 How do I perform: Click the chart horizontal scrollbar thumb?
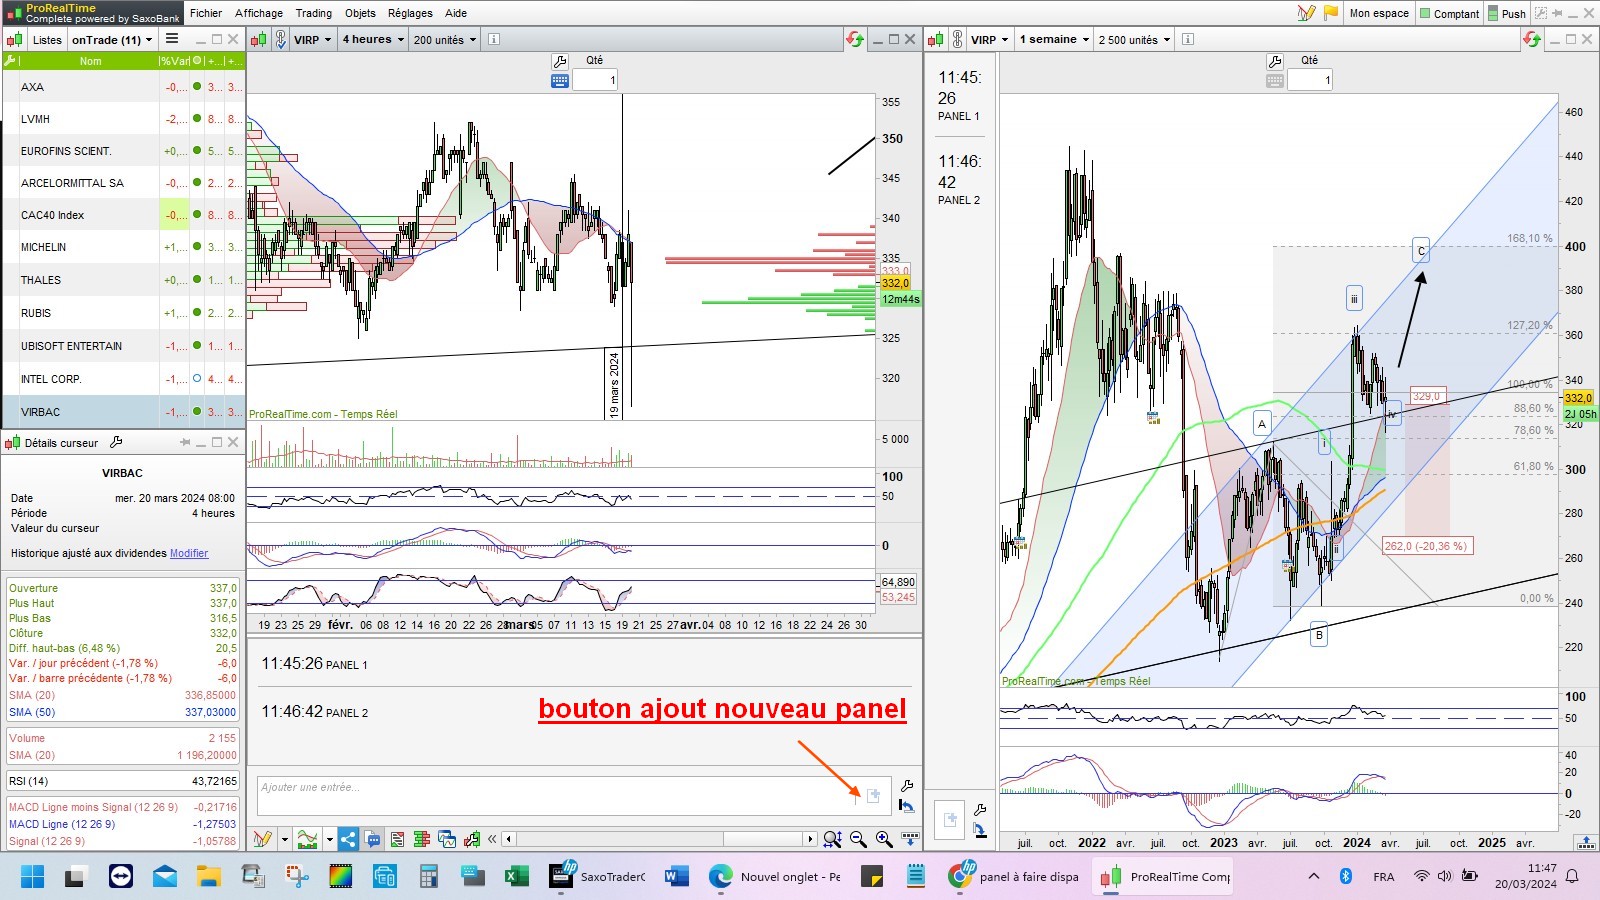click(x=761, y=839)
